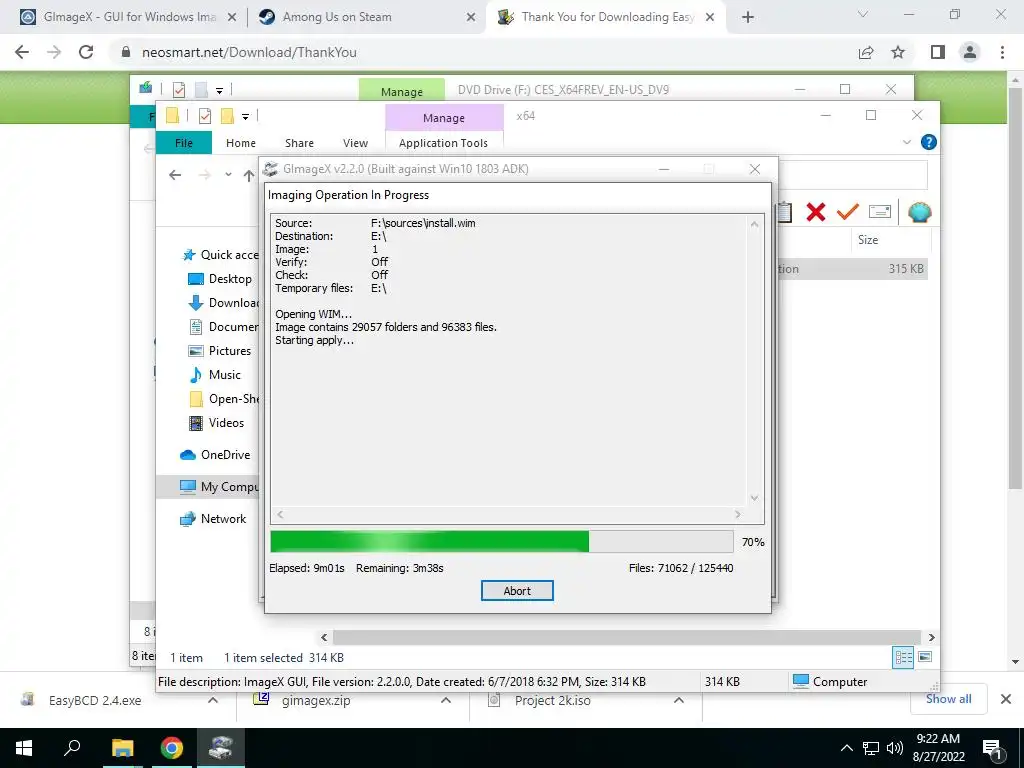Open the View ribbon tab
The width and height of the screenshot is (1024, 768).
355,142
